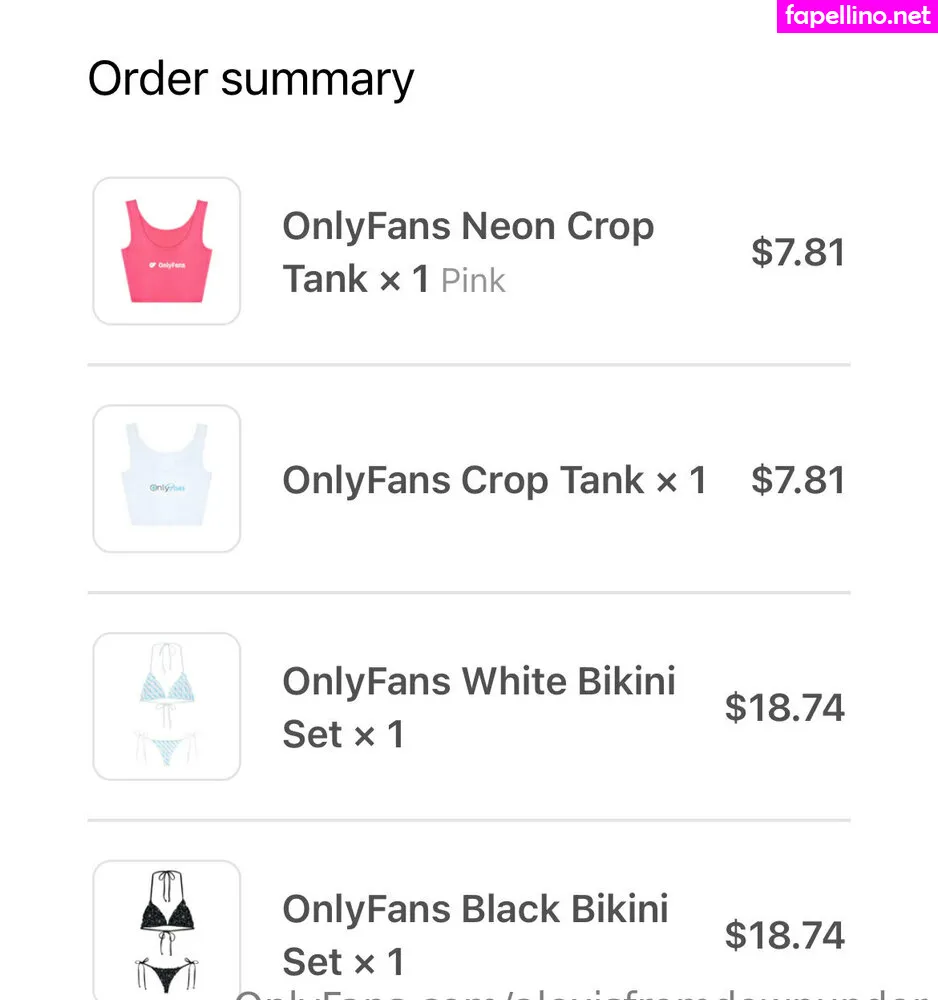Image resolution: width=938 pixels, height=1000 pixels.
Task: Click the Order summary heading
Action: (x=251, y=79)
